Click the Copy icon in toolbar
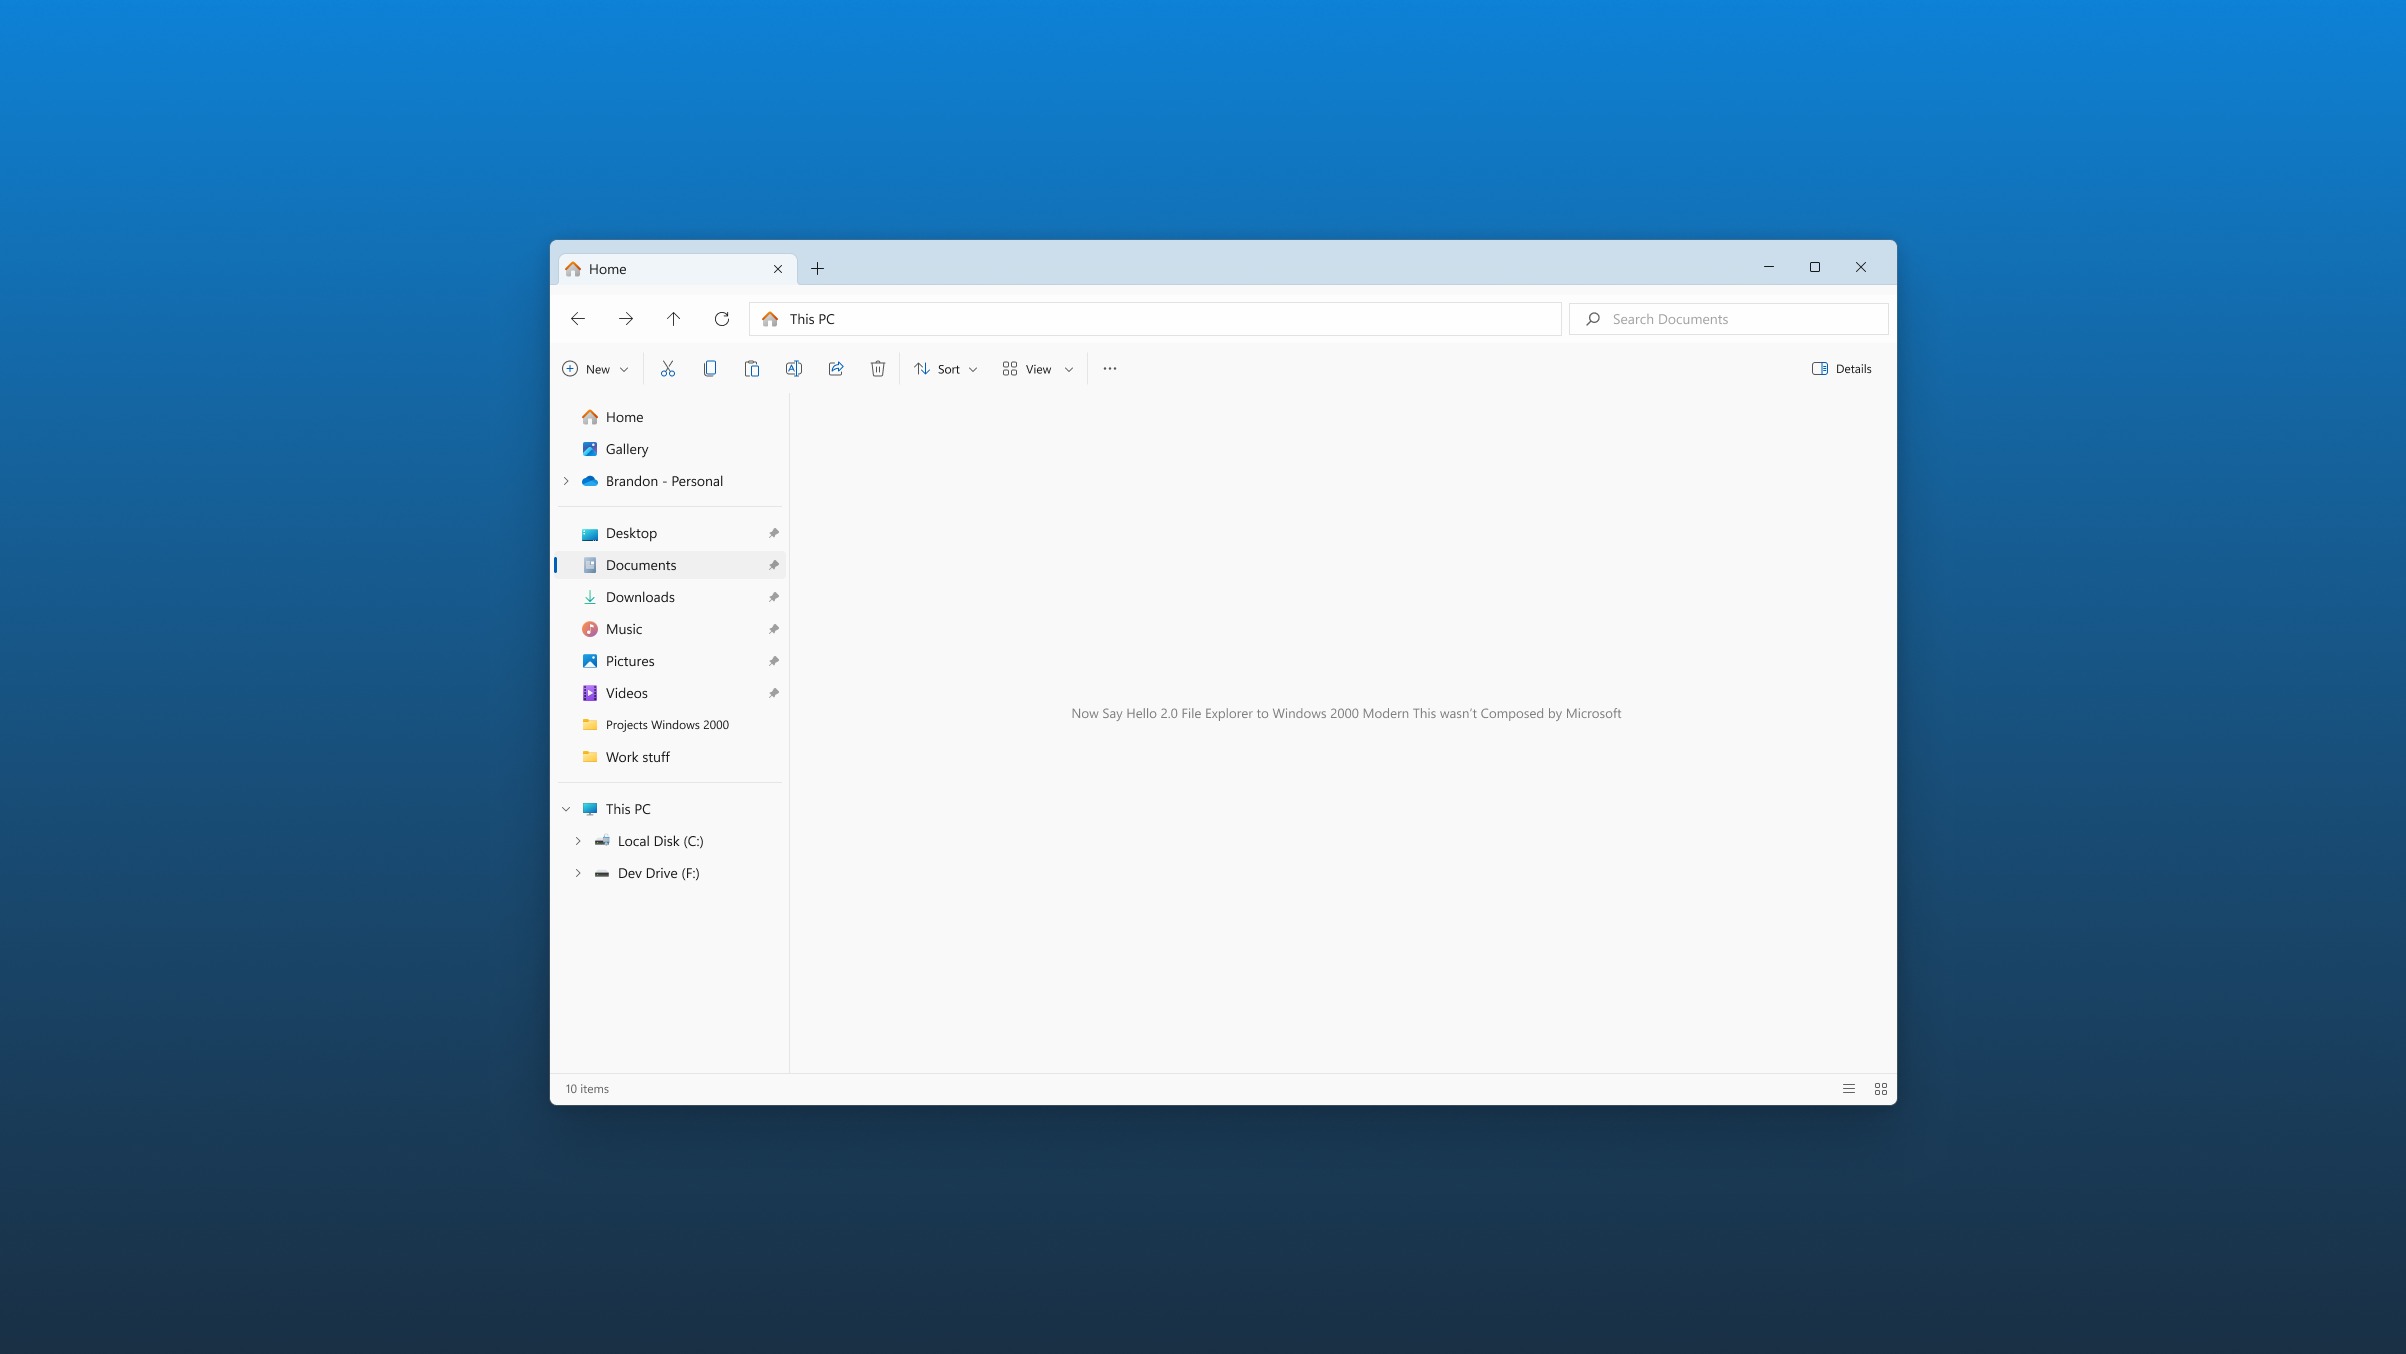The height and width of the screenshot is (1354, 2406). (x=710, y=369)
